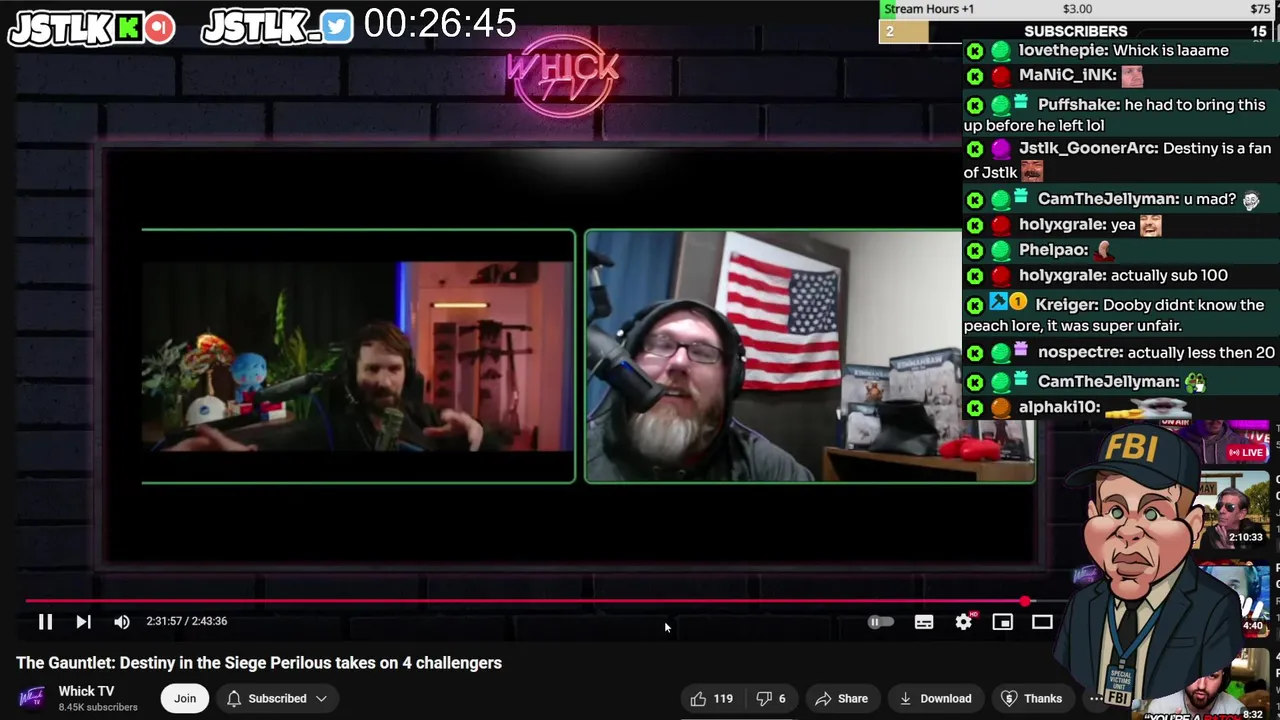
Task: Click username Puffshake in chat
Action: 1078,104
